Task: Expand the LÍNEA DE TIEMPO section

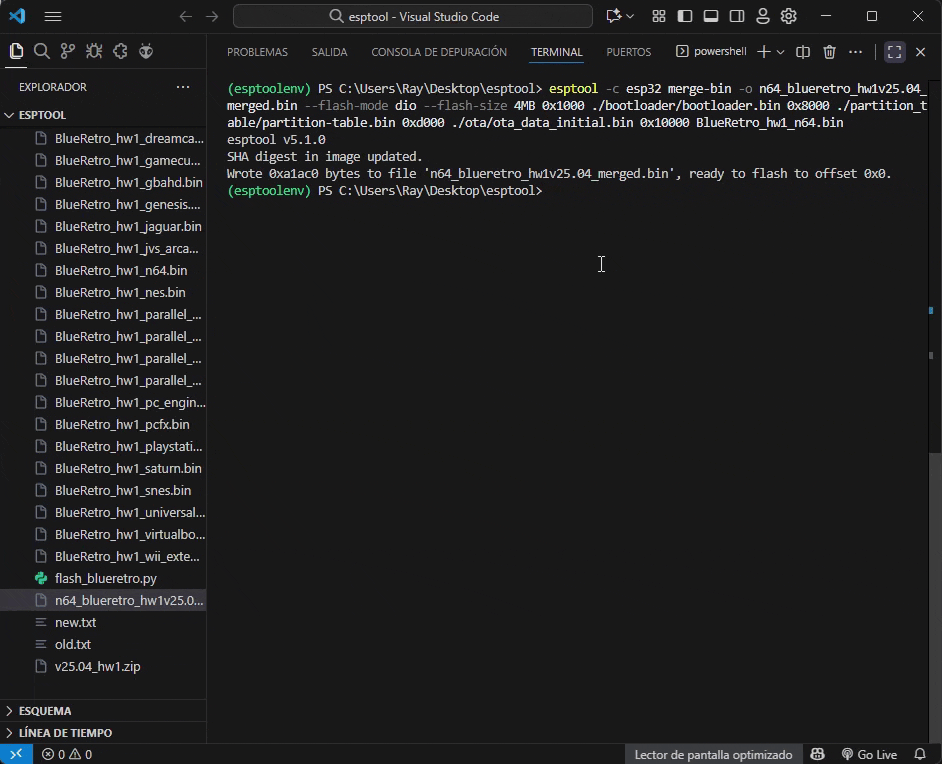Action: coord(65,733)
